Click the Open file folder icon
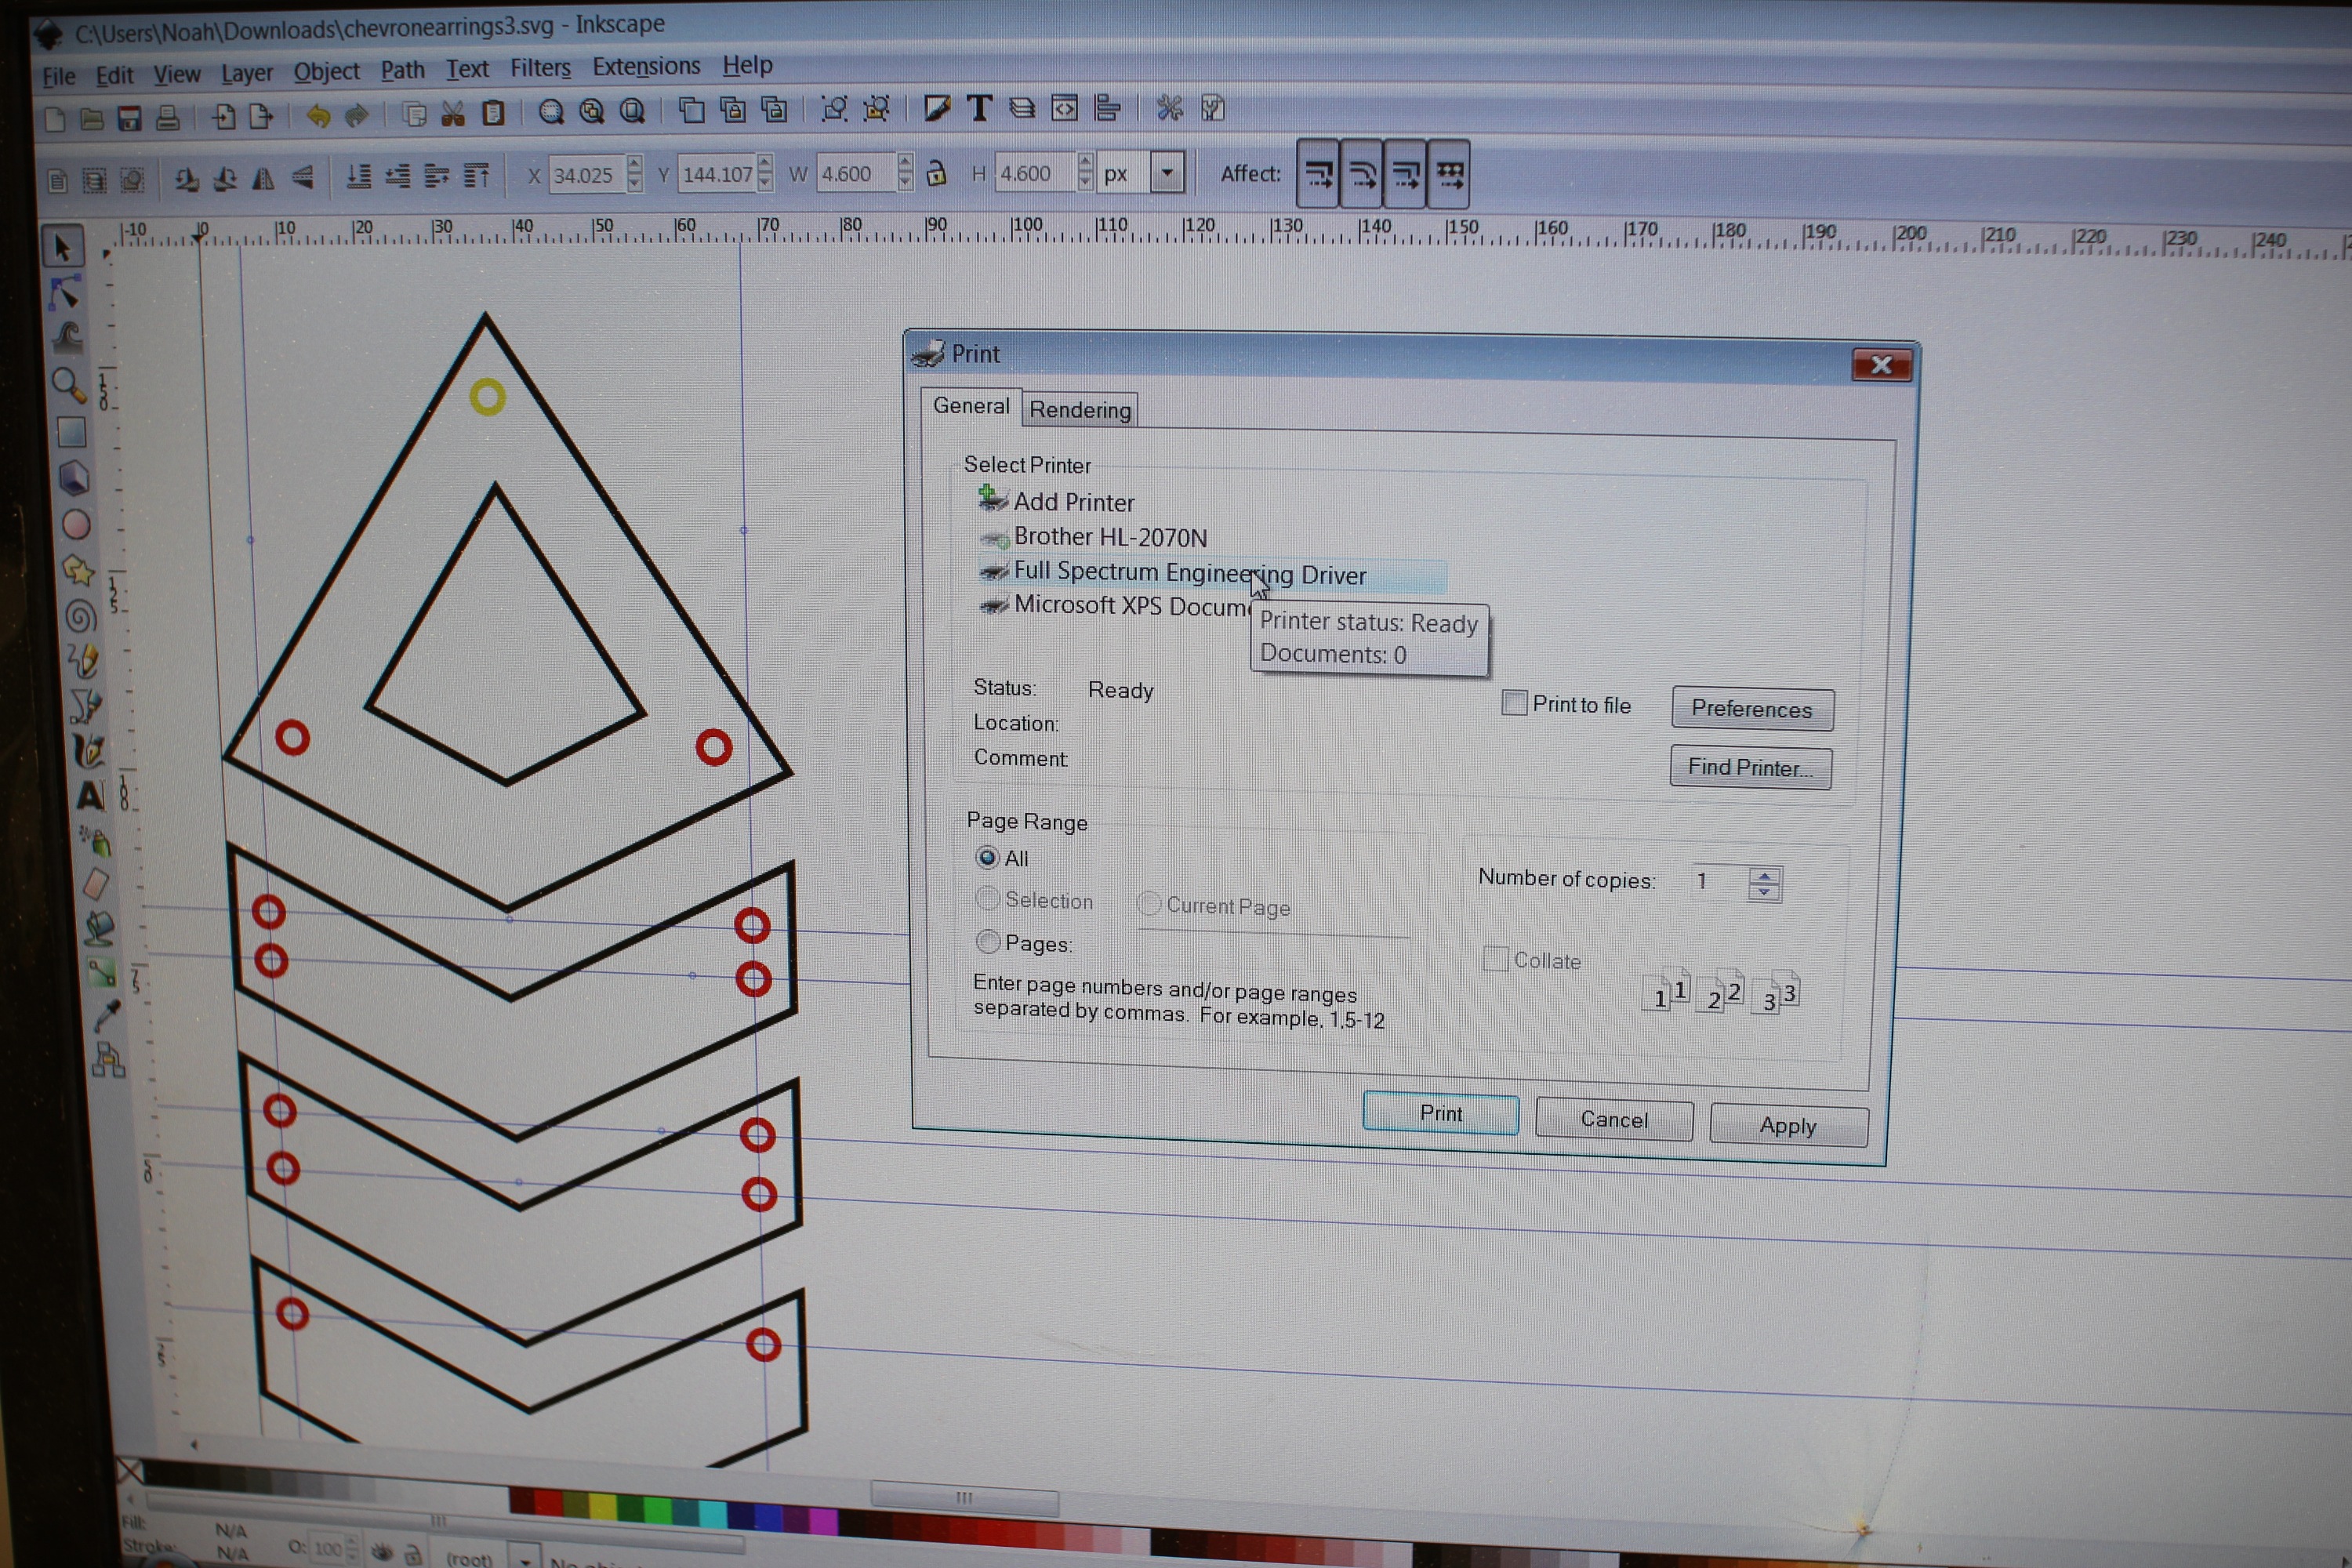This screenshot has height=1568, width=2352. (x=92, y=119)
